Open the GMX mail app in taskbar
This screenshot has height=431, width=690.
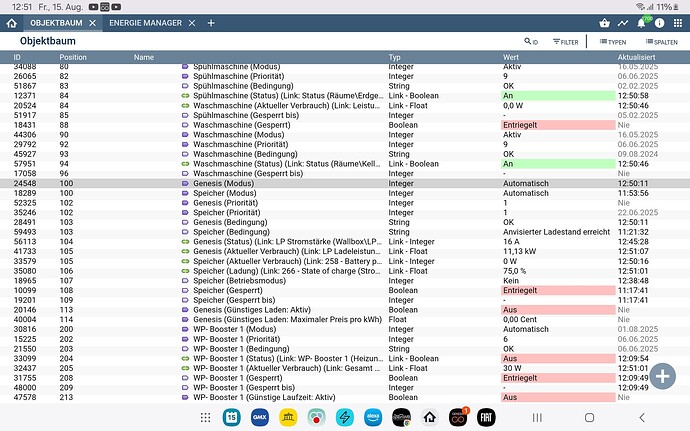260,417
